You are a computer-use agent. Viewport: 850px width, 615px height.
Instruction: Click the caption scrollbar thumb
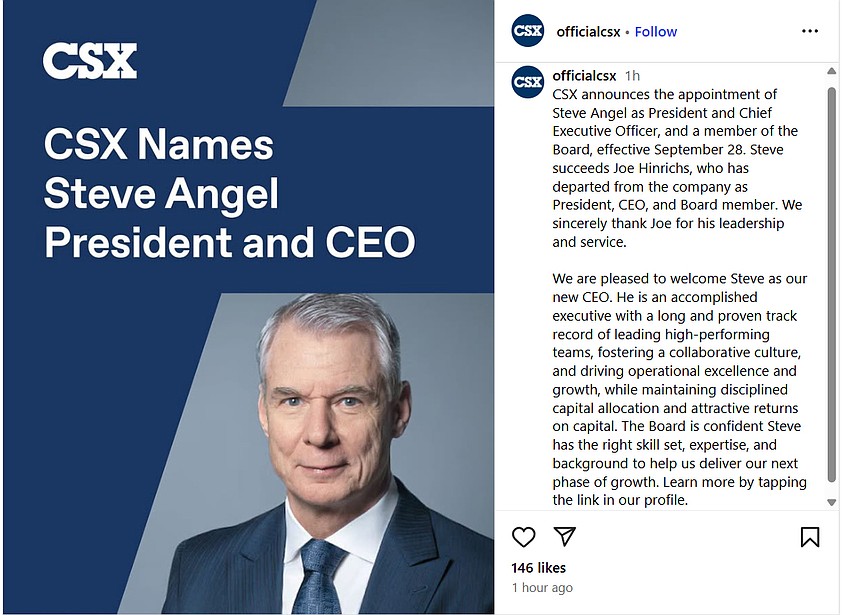(832, 284)
